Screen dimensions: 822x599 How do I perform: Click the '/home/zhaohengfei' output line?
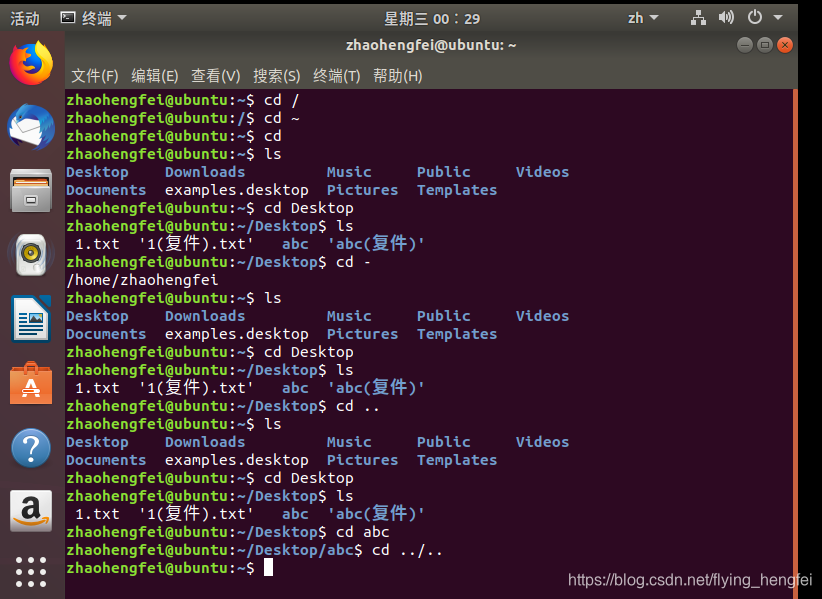pos(142,280)
